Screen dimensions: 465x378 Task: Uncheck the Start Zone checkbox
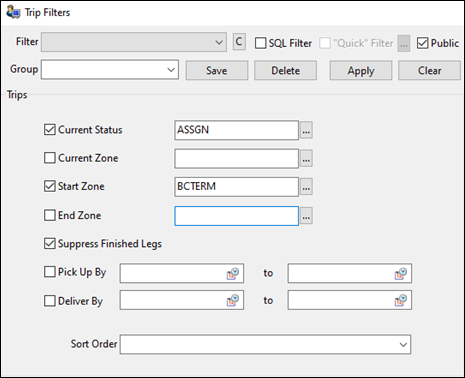50,186
